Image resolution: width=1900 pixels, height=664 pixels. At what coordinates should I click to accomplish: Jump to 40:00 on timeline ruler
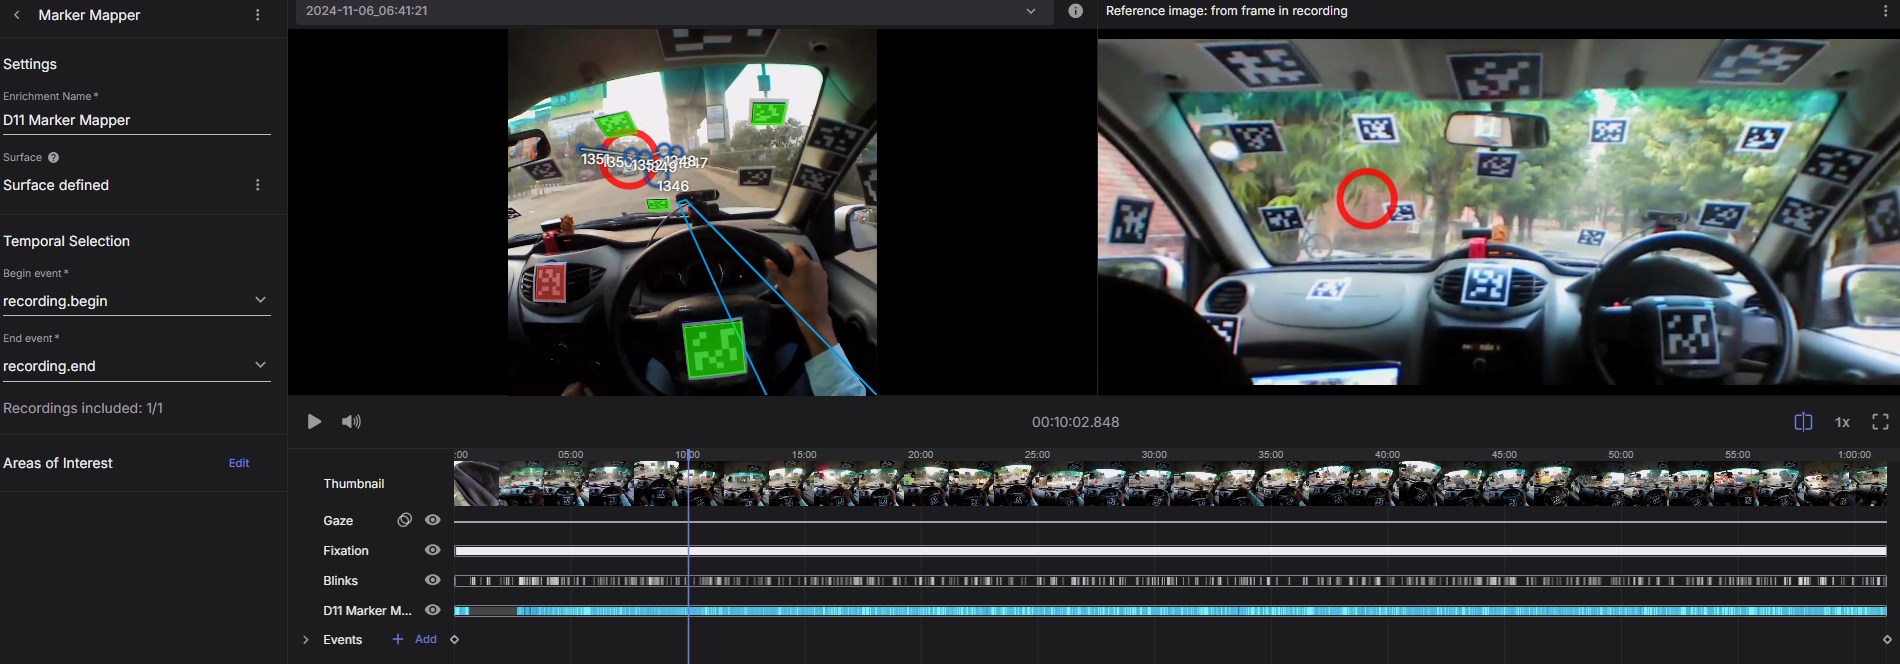1388,455
